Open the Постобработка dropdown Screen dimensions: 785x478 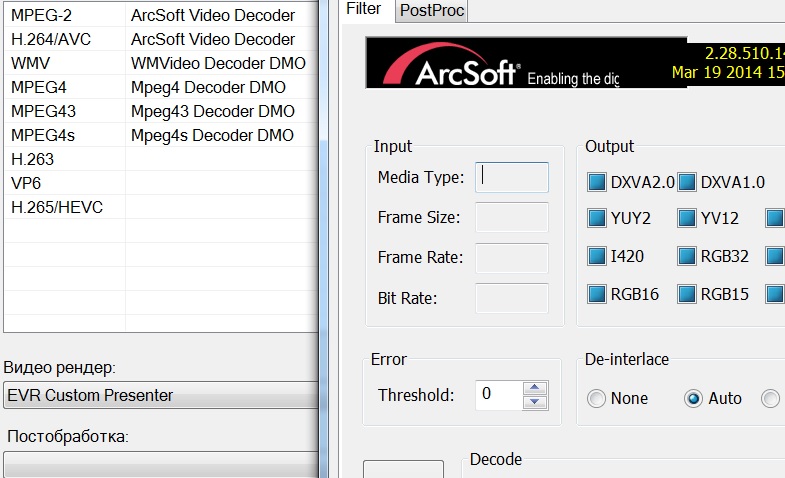tap(160, 464)
